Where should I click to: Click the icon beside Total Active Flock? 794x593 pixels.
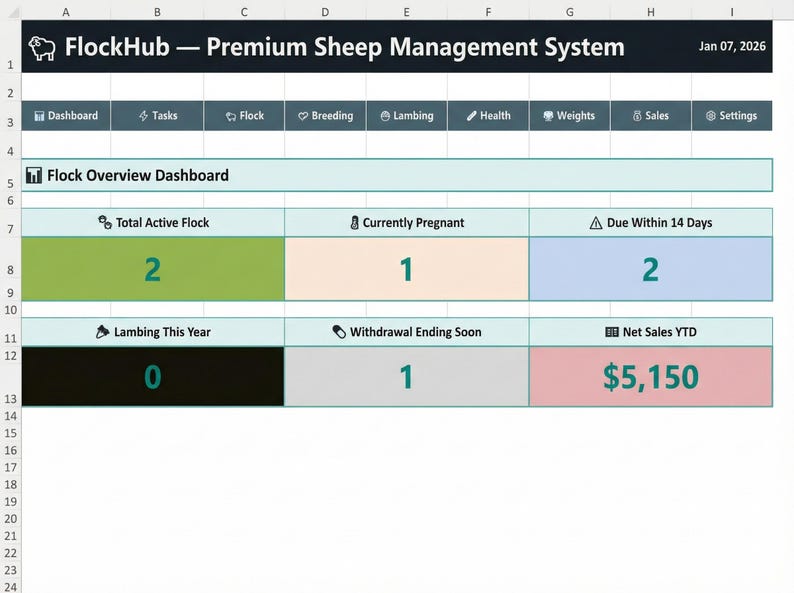click(105, 222)
